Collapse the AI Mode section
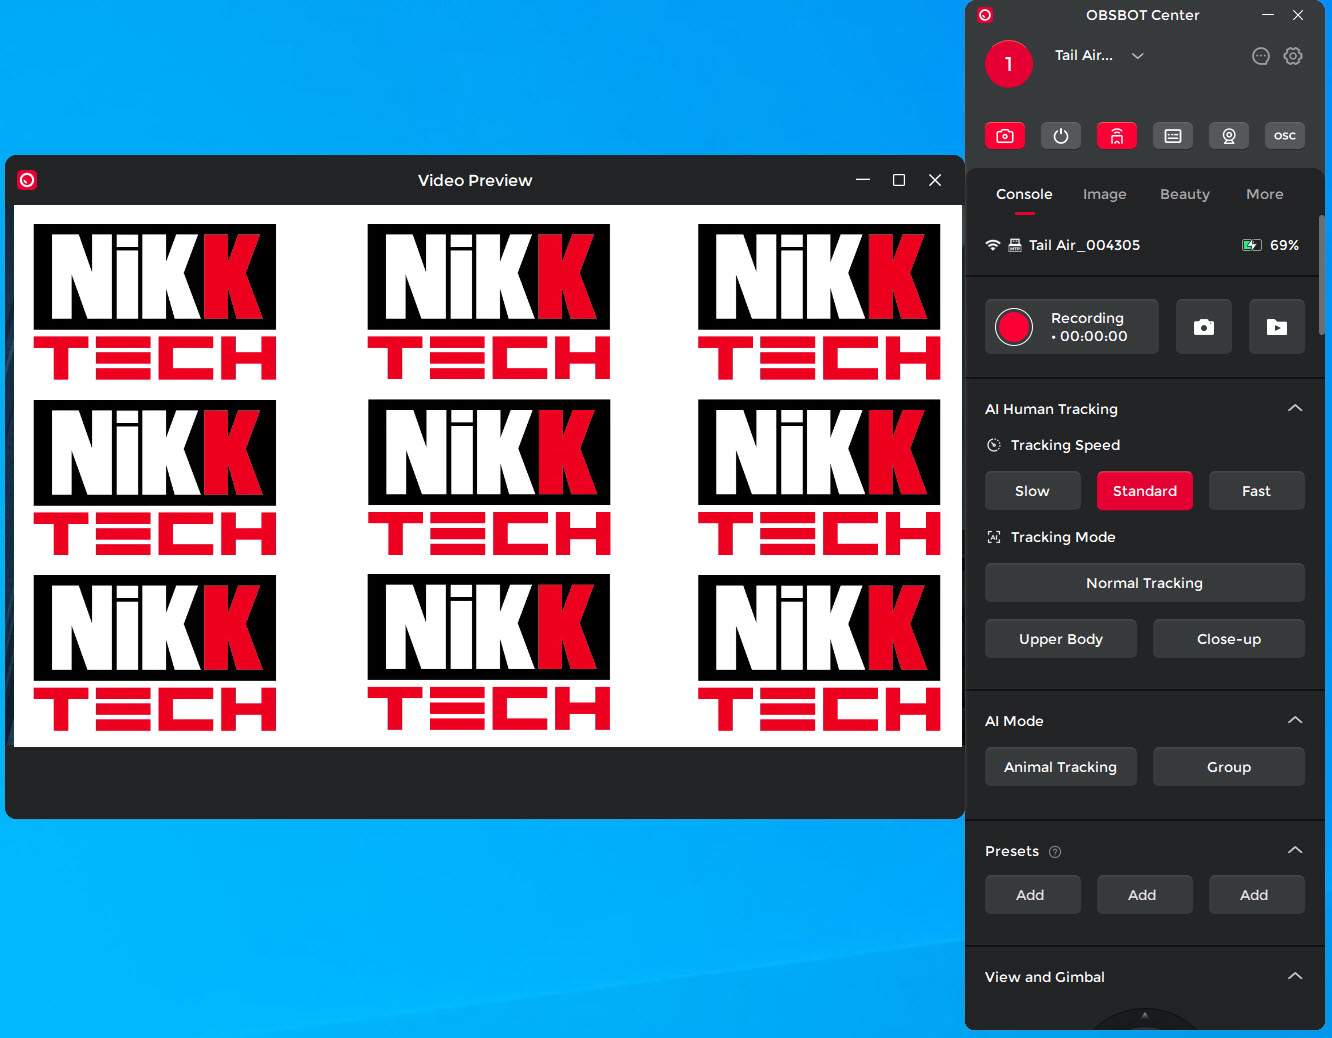This screenshot has height=1038, width=1332. click(x=1295, y=720)
